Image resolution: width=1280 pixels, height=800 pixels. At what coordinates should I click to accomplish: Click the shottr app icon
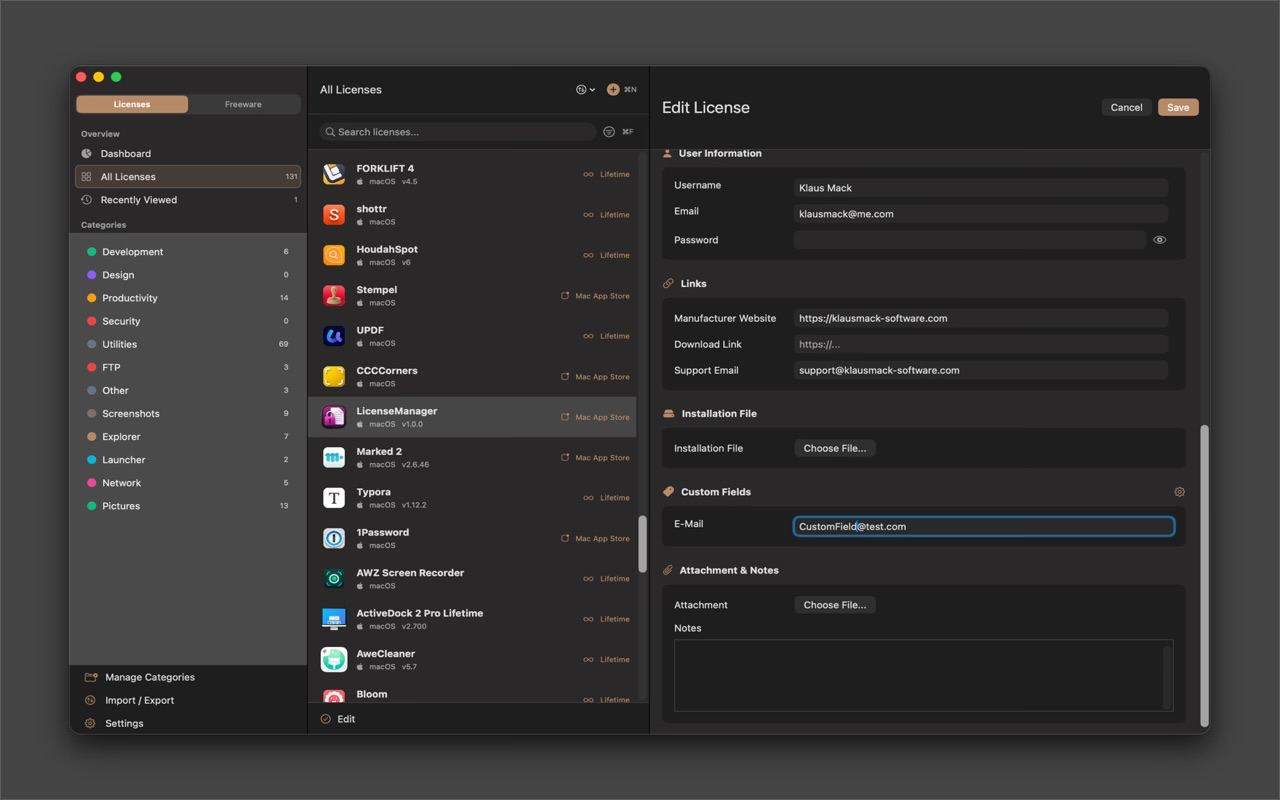pos(334,215)
